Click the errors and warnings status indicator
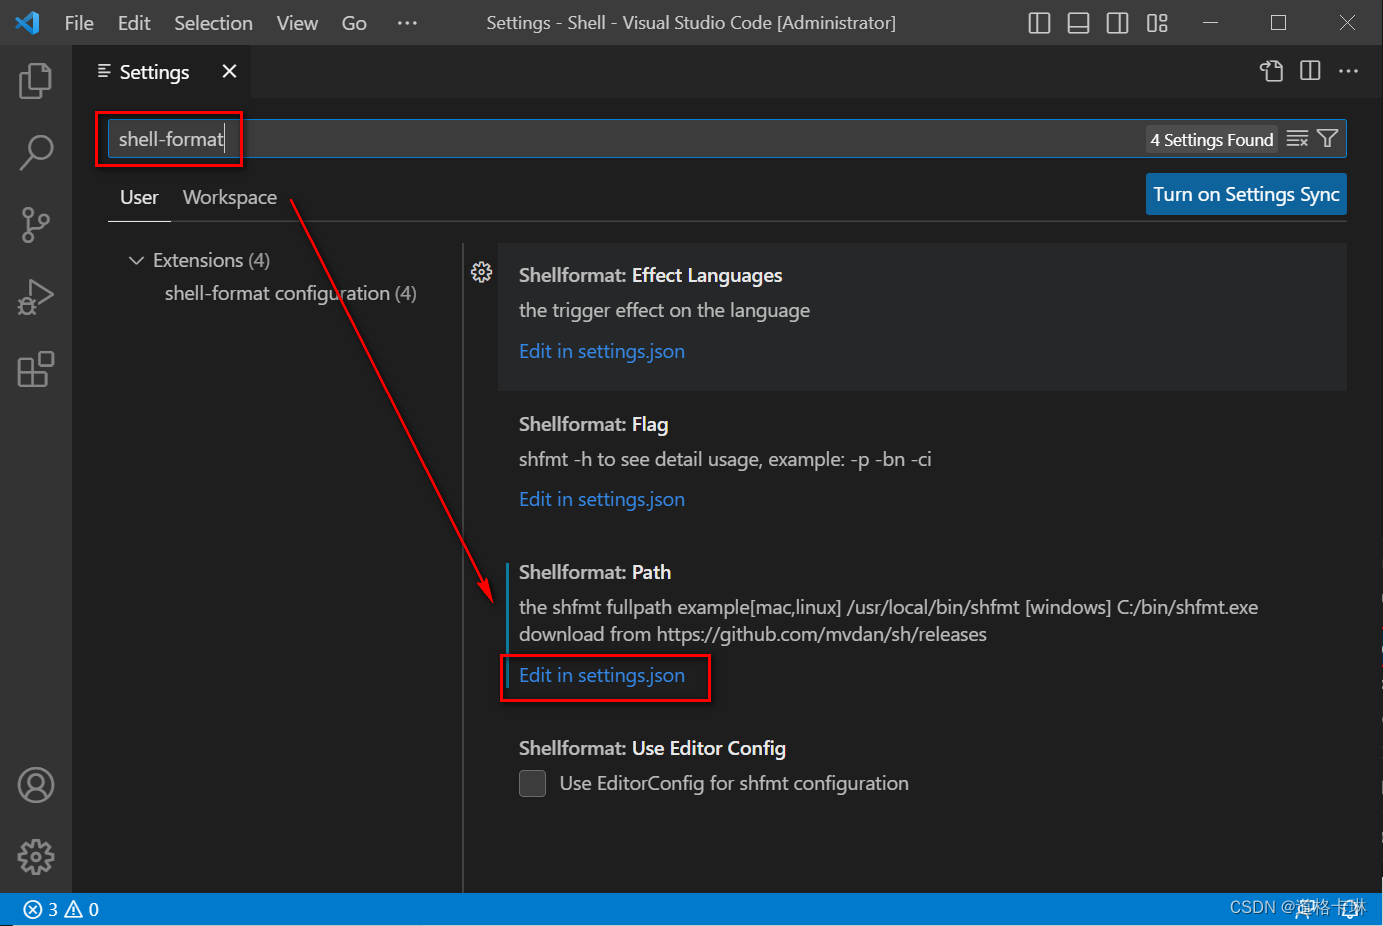This screenshot has height=926, width=1383. [61, 909]
